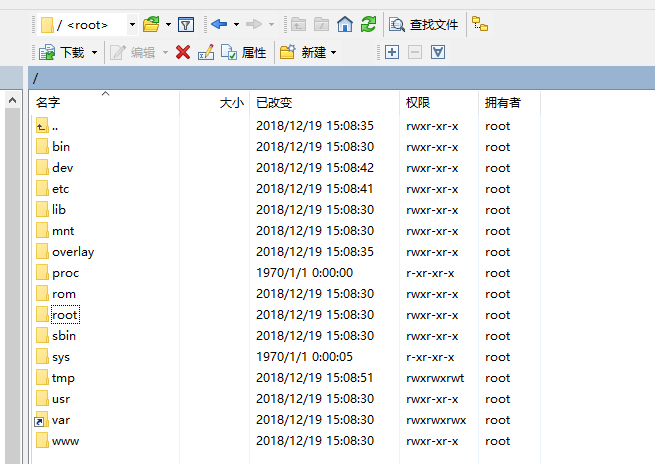Select the root folder
The image size is (655, 464).
[57, 315]
